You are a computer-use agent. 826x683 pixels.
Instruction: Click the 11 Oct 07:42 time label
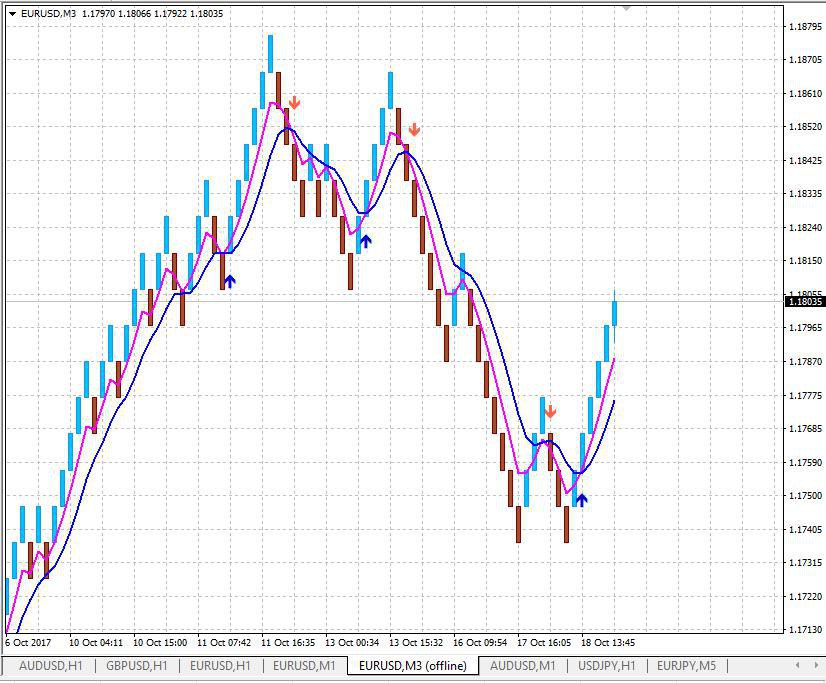pos(224,643)
